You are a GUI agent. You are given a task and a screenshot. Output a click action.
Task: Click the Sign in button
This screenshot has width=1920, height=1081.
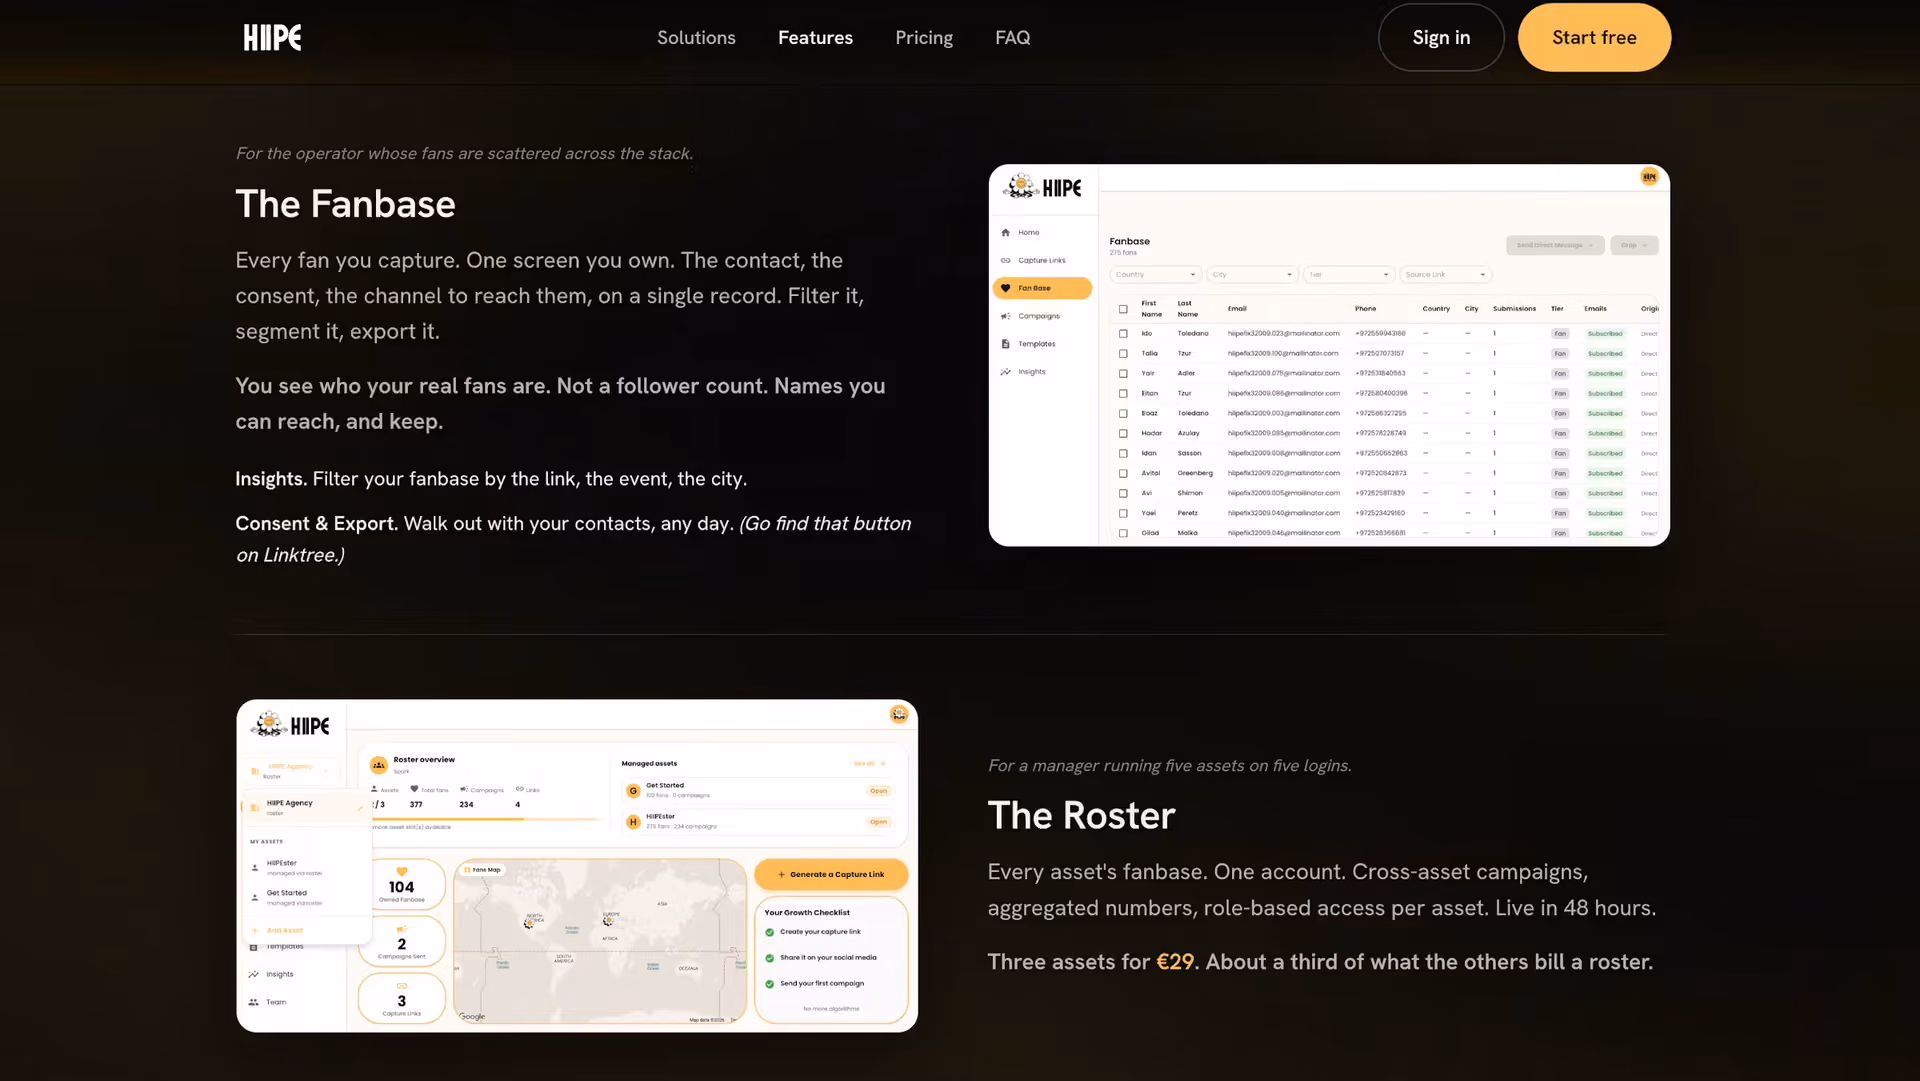click(1441, 37)
